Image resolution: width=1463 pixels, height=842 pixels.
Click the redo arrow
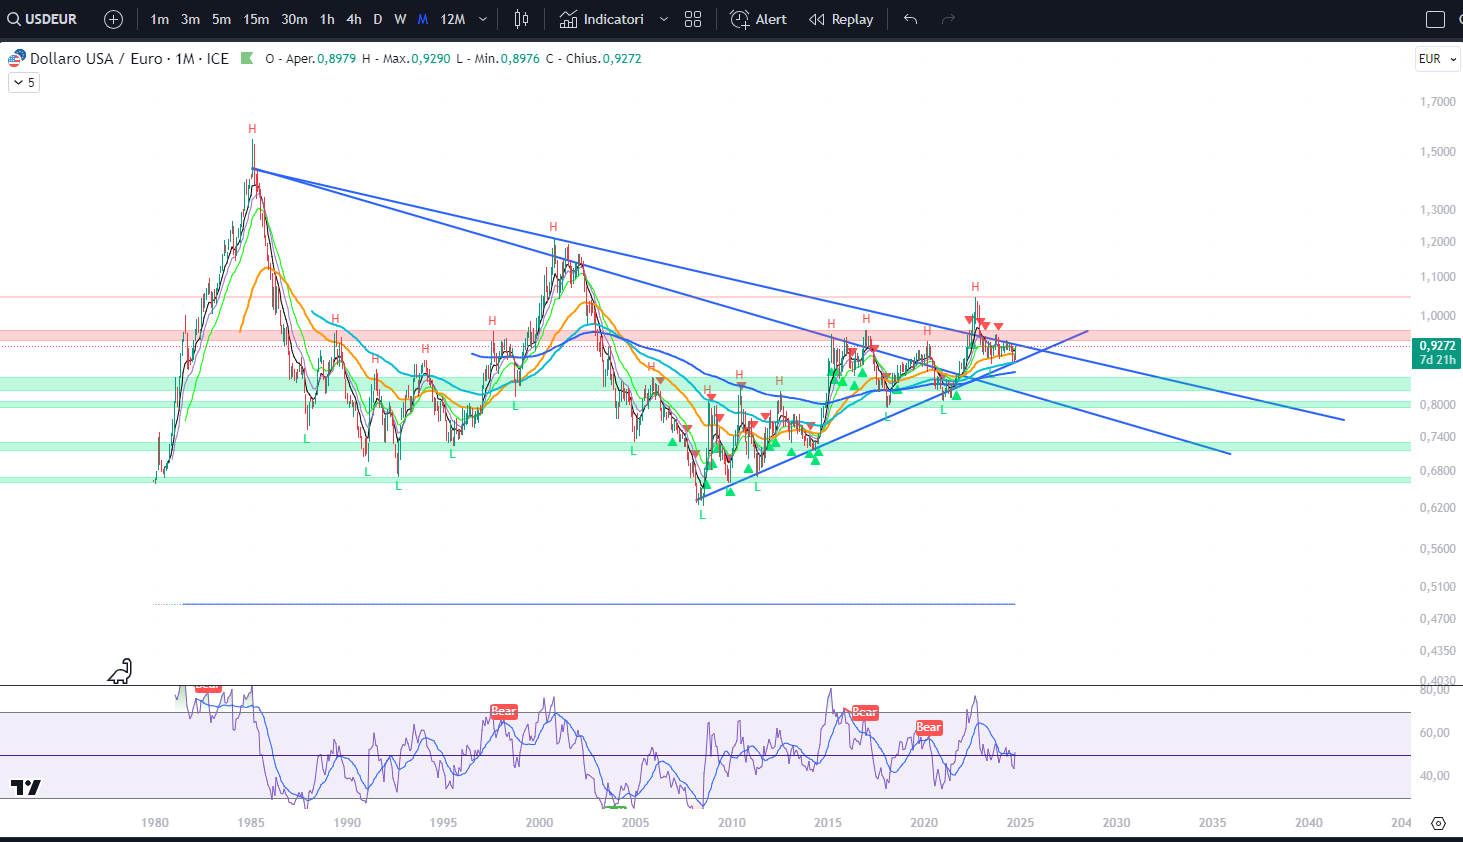pyautogui.click(x=948, y=19)
